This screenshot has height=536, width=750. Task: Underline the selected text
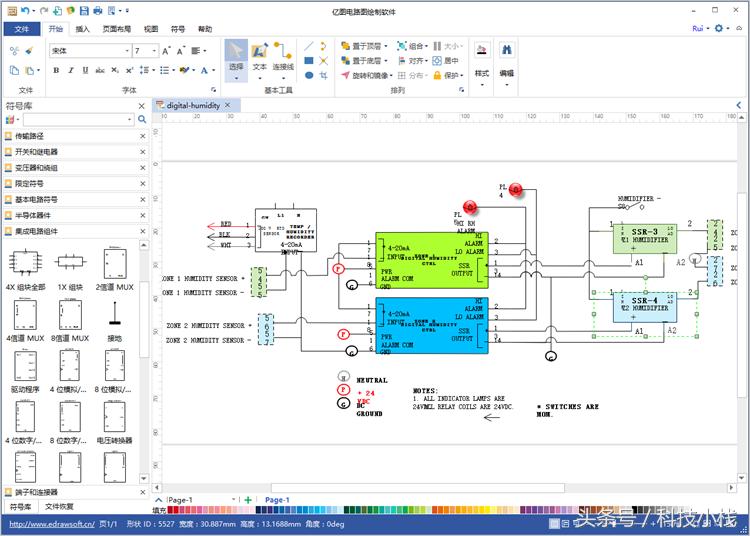84,70
